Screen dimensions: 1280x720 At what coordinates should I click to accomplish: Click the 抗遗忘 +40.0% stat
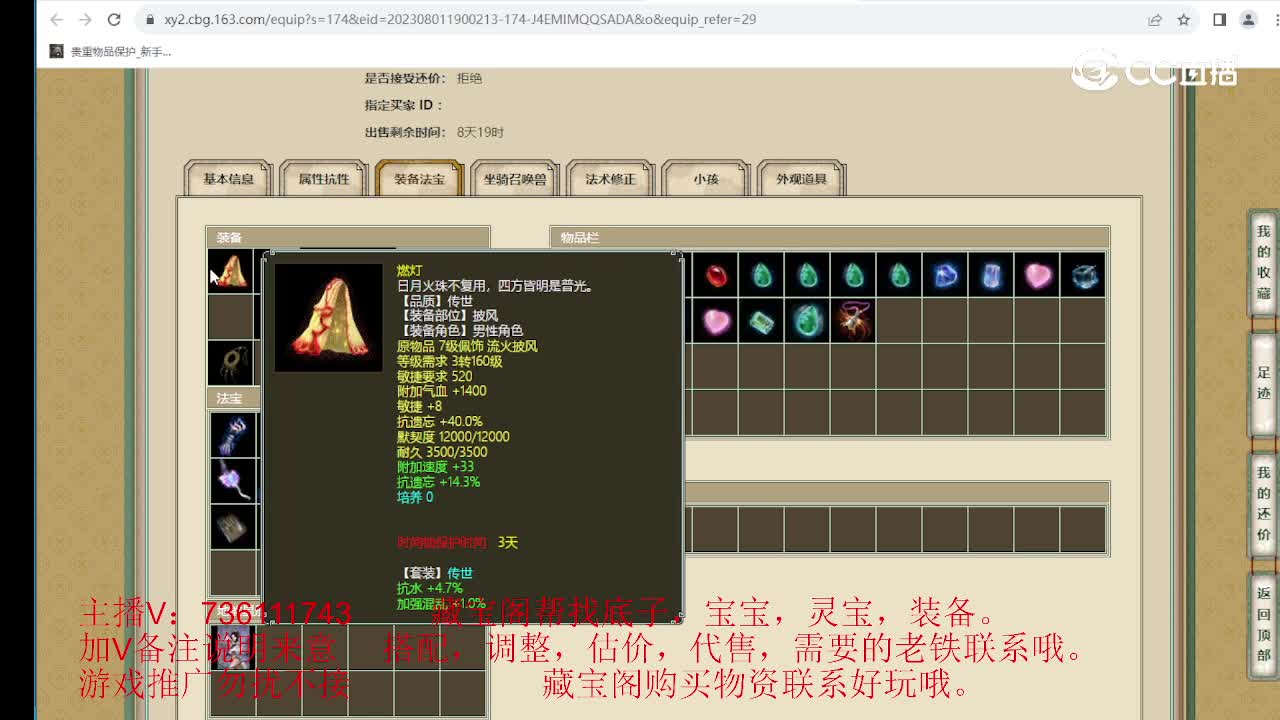click(439, 421)
